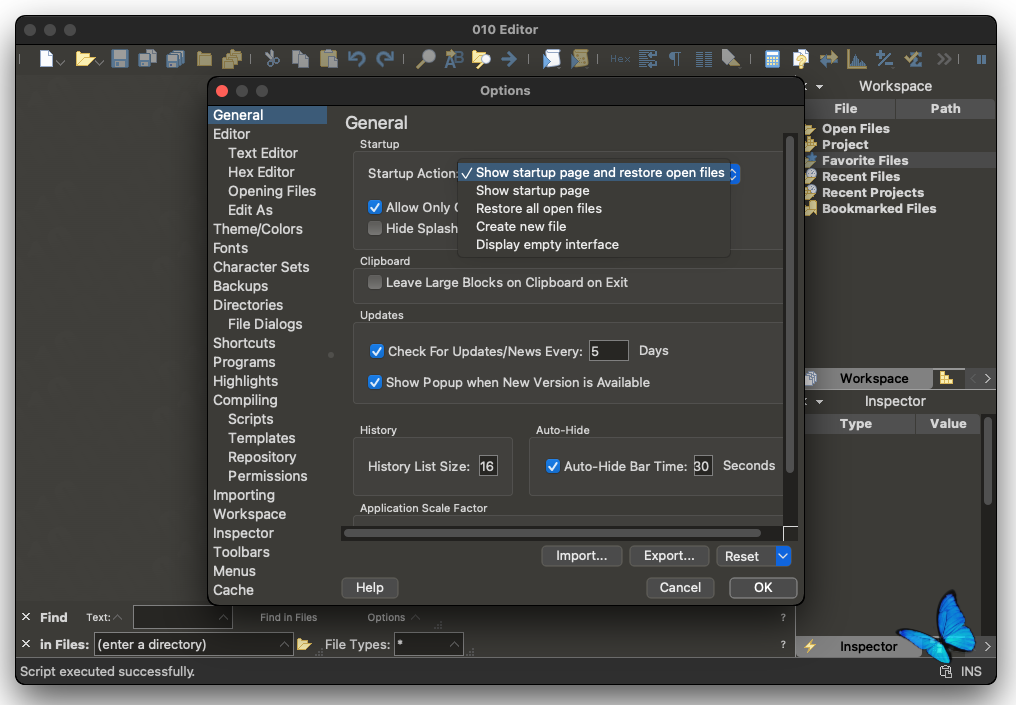Open the File Types dropdown arrow

click(x=454, y=645)
